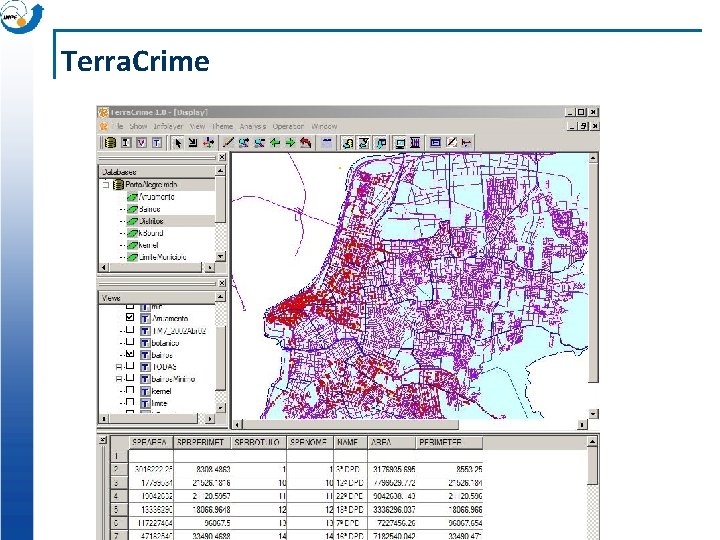Image resolution: width=720 pixels, height=540 pixels.
Task: Enable the kernel theme checkbox
Action: coord(129,391)
